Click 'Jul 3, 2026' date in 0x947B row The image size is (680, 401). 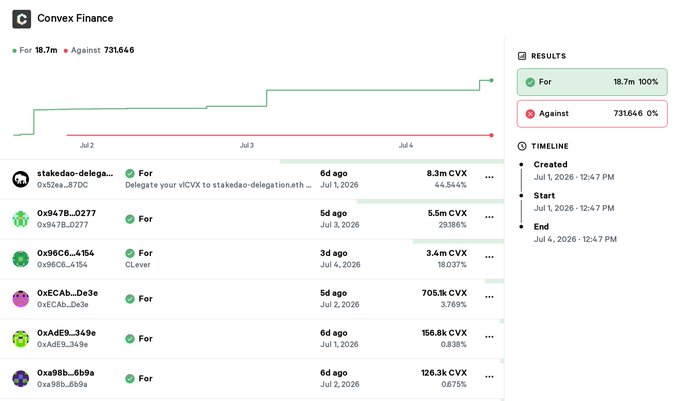click(340, 225)
